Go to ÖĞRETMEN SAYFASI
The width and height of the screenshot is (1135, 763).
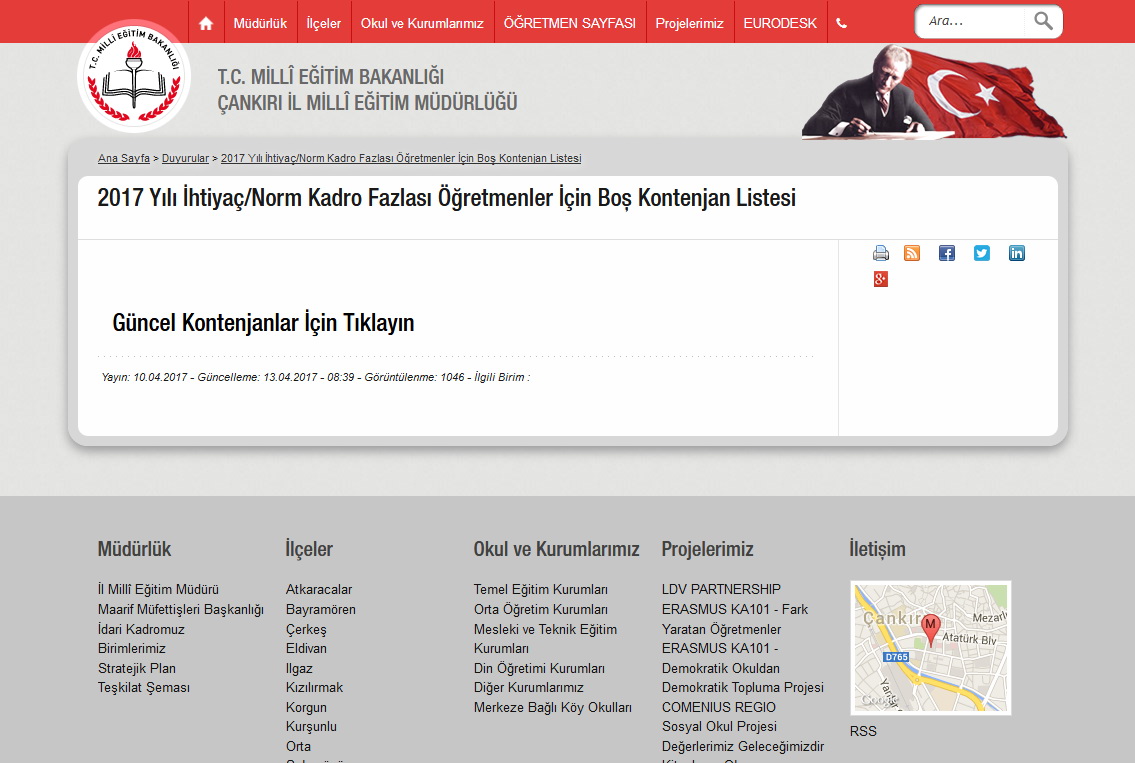pyautogui.click(x=569, y=22)
